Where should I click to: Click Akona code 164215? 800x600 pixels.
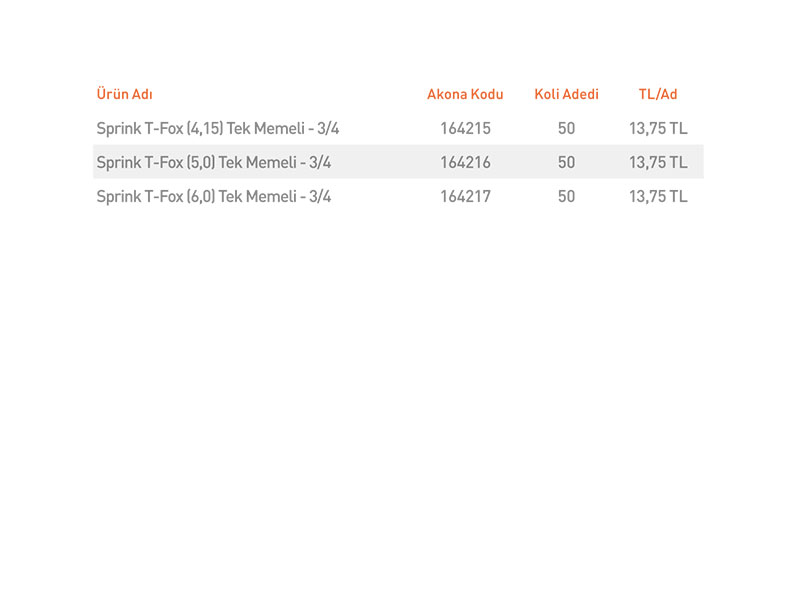[465, 128]
